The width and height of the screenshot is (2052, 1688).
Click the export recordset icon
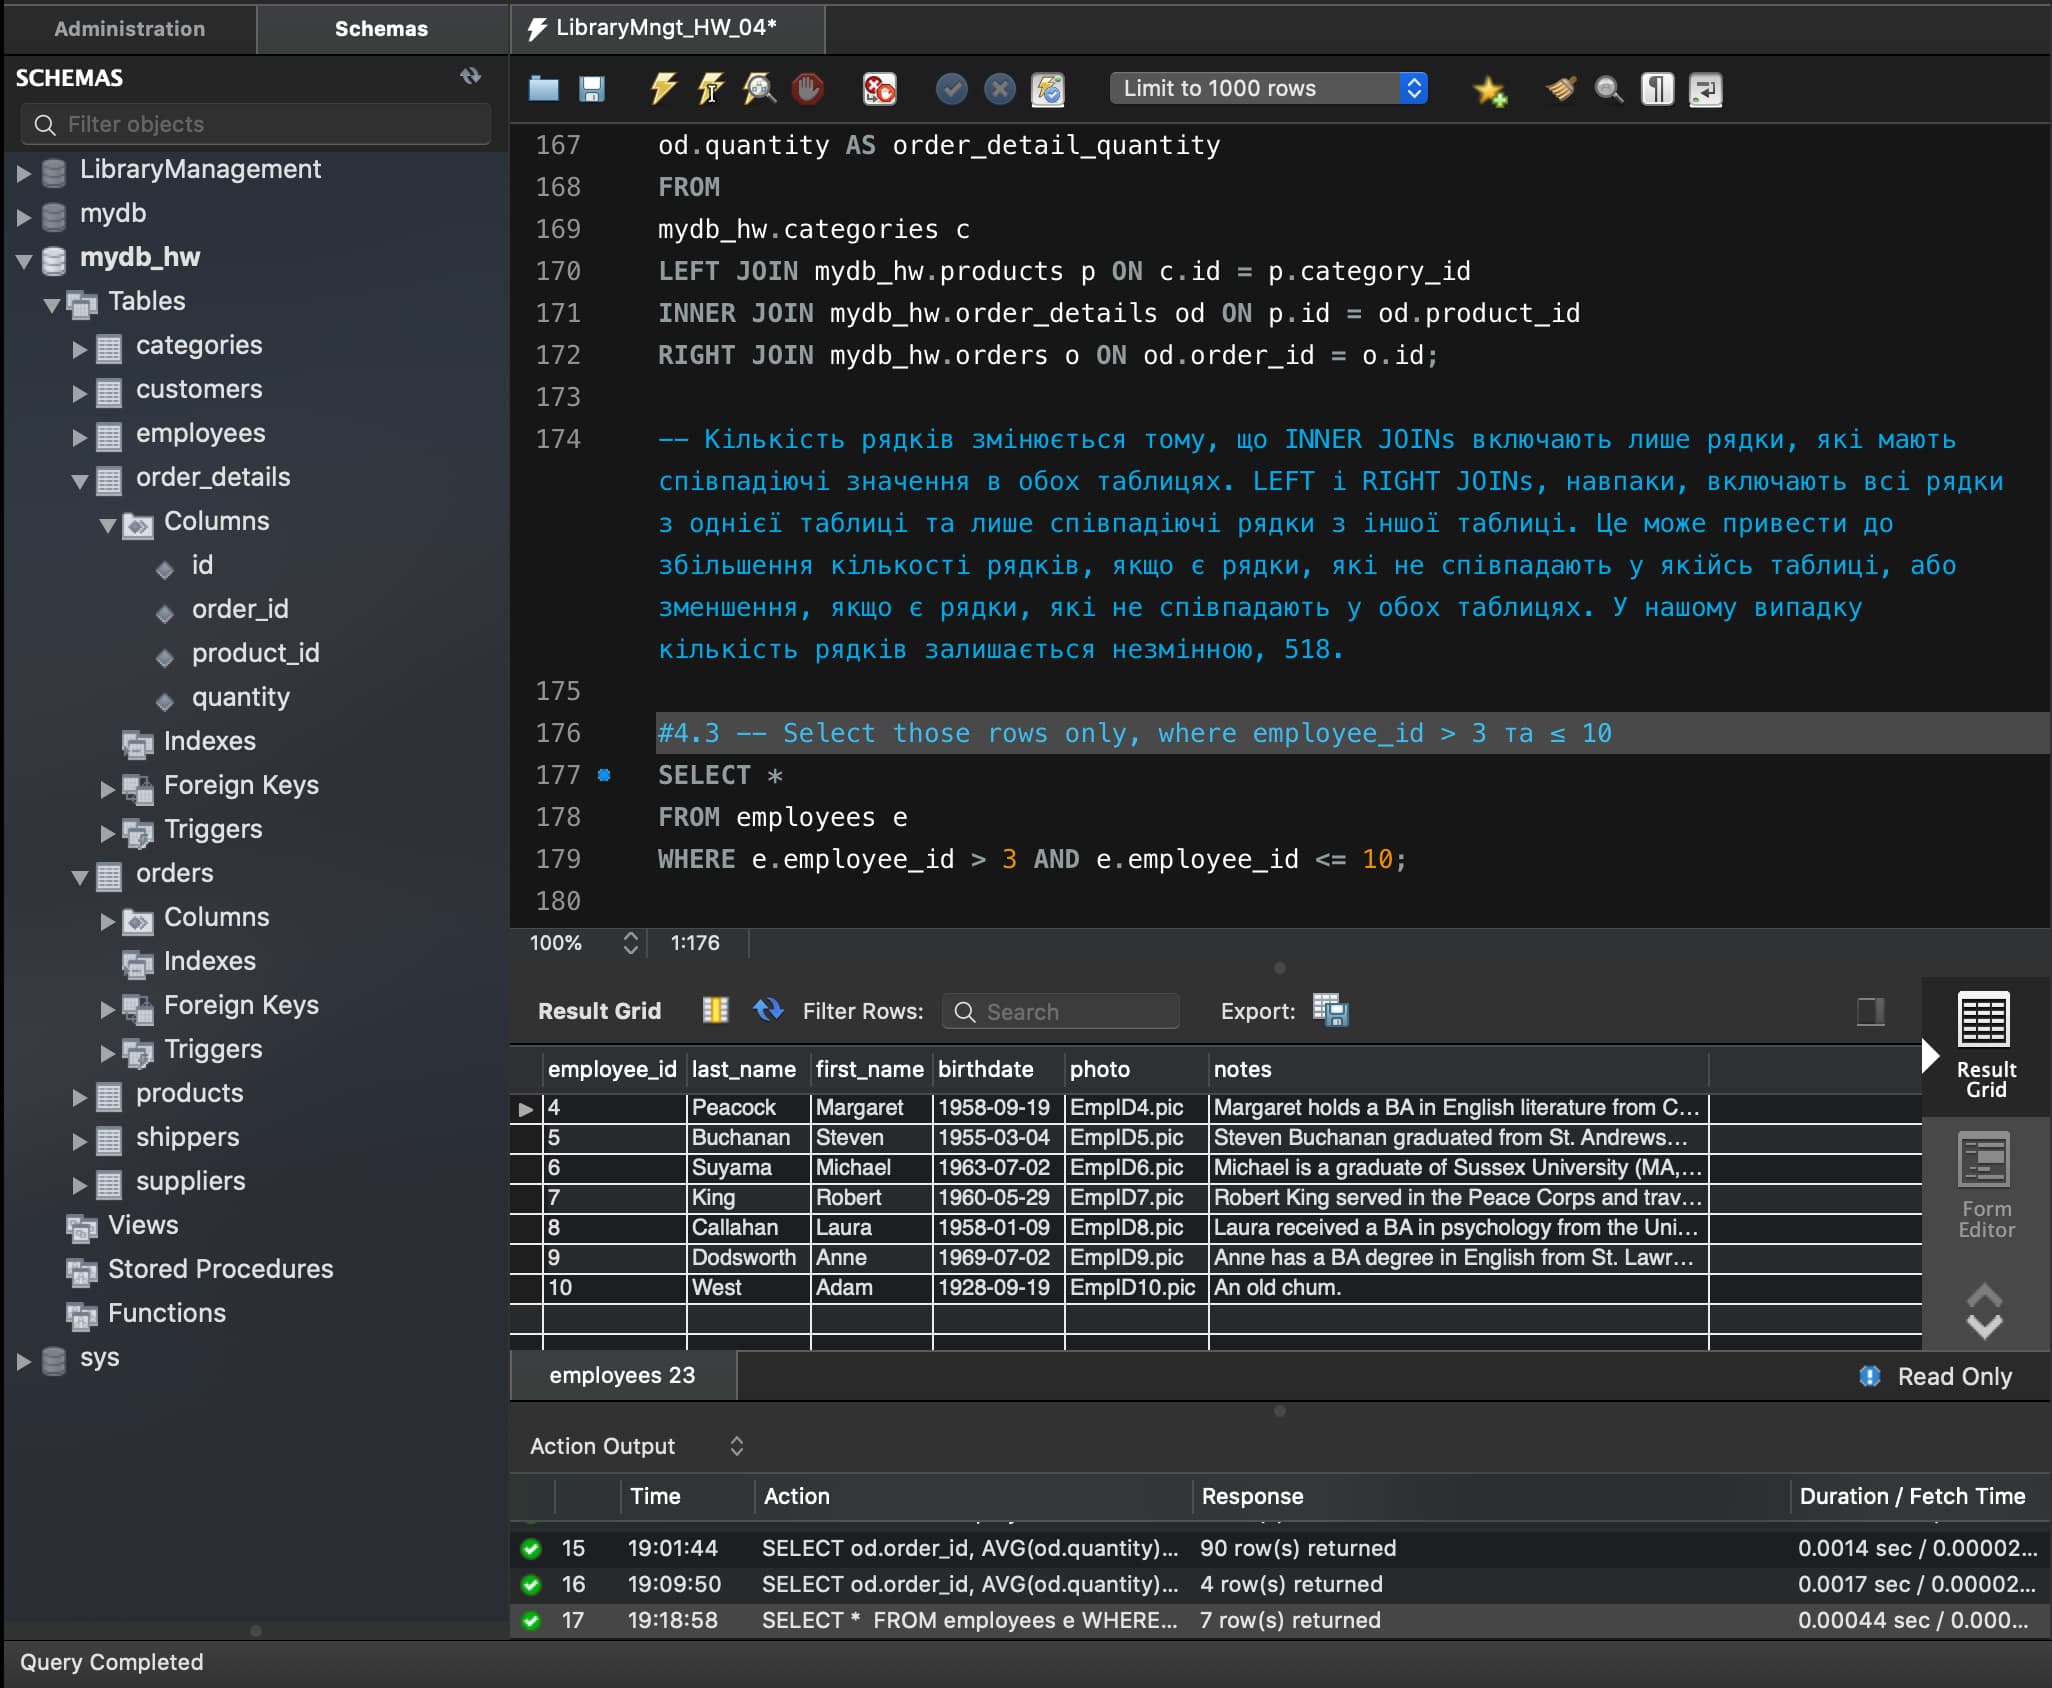(x=1331, y=1010)
